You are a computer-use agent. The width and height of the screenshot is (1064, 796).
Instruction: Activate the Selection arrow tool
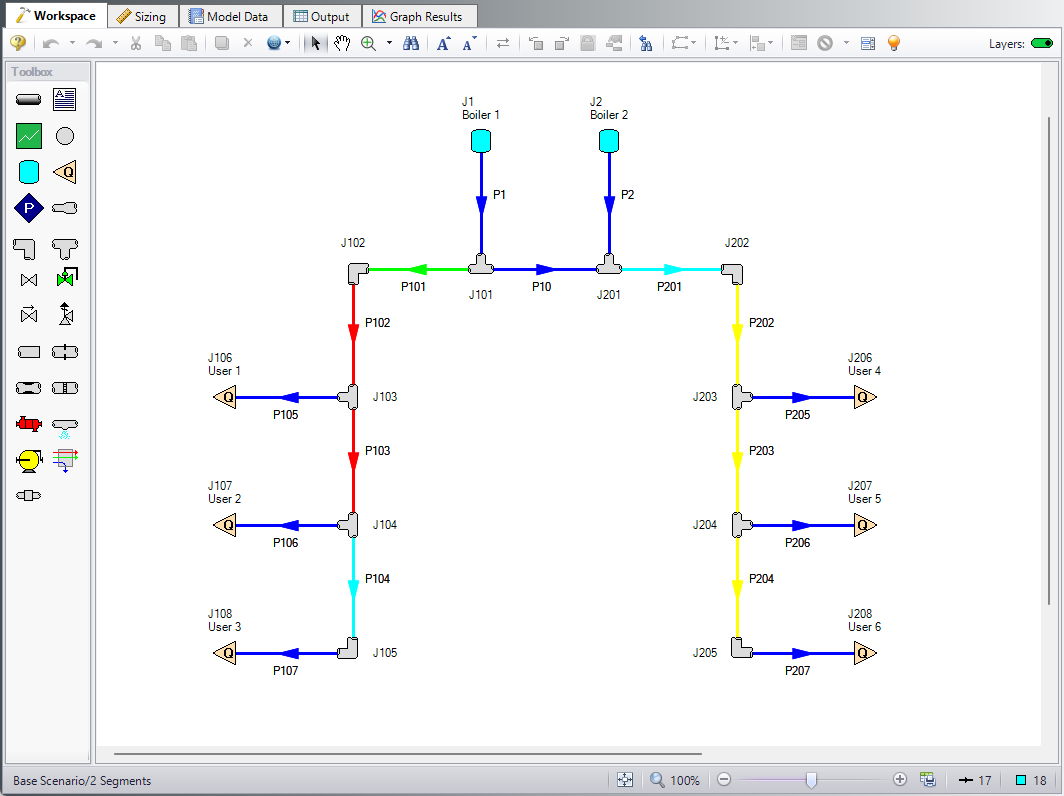316,43
